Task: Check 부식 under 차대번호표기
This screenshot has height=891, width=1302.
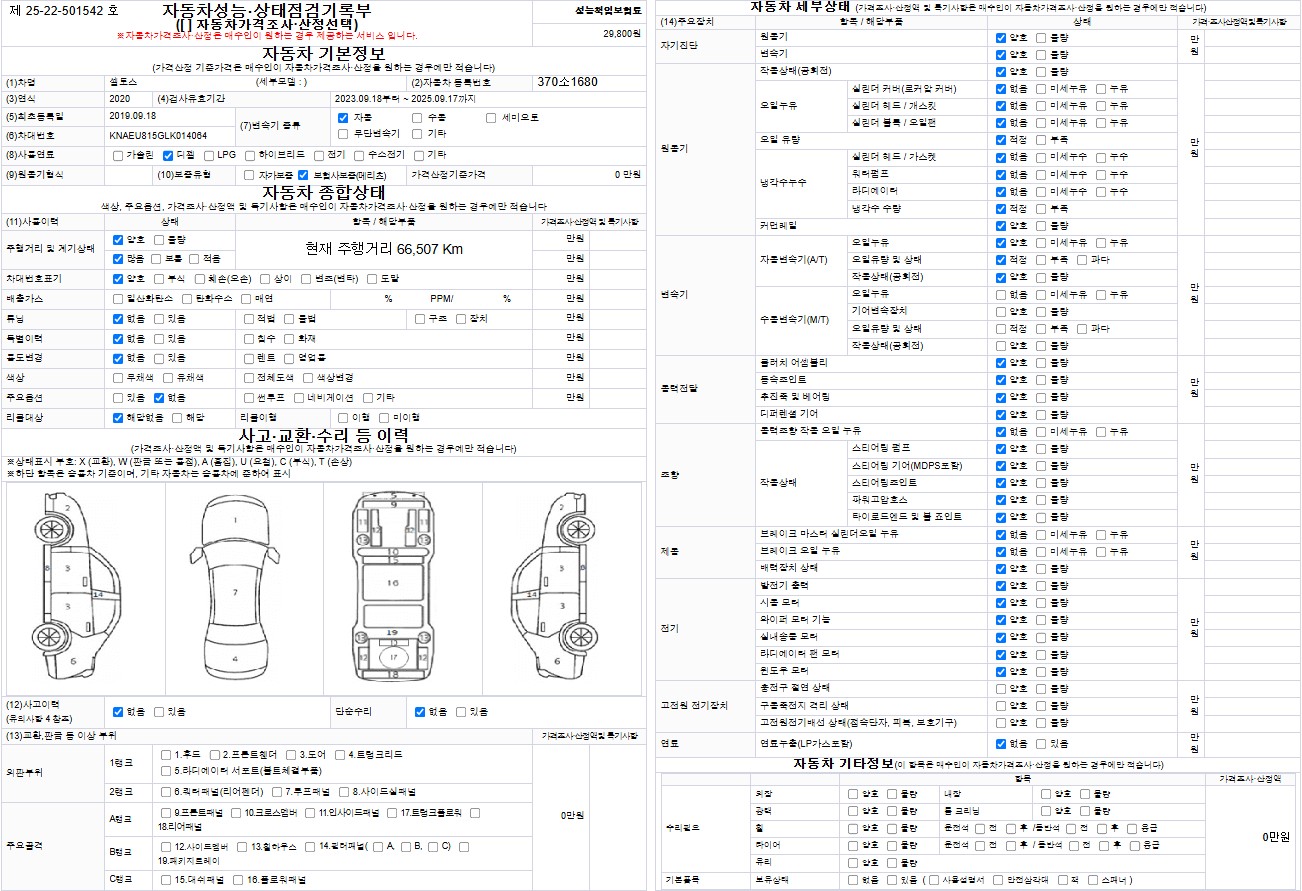Action: (158, 278)
